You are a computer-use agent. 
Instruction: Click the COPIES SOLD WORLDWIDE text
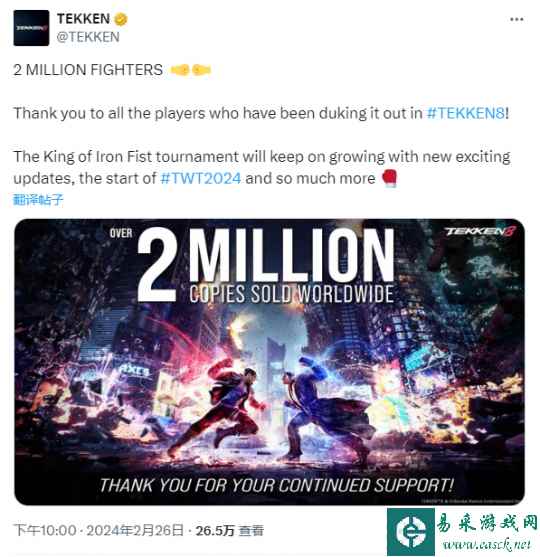tap(291, 294)
